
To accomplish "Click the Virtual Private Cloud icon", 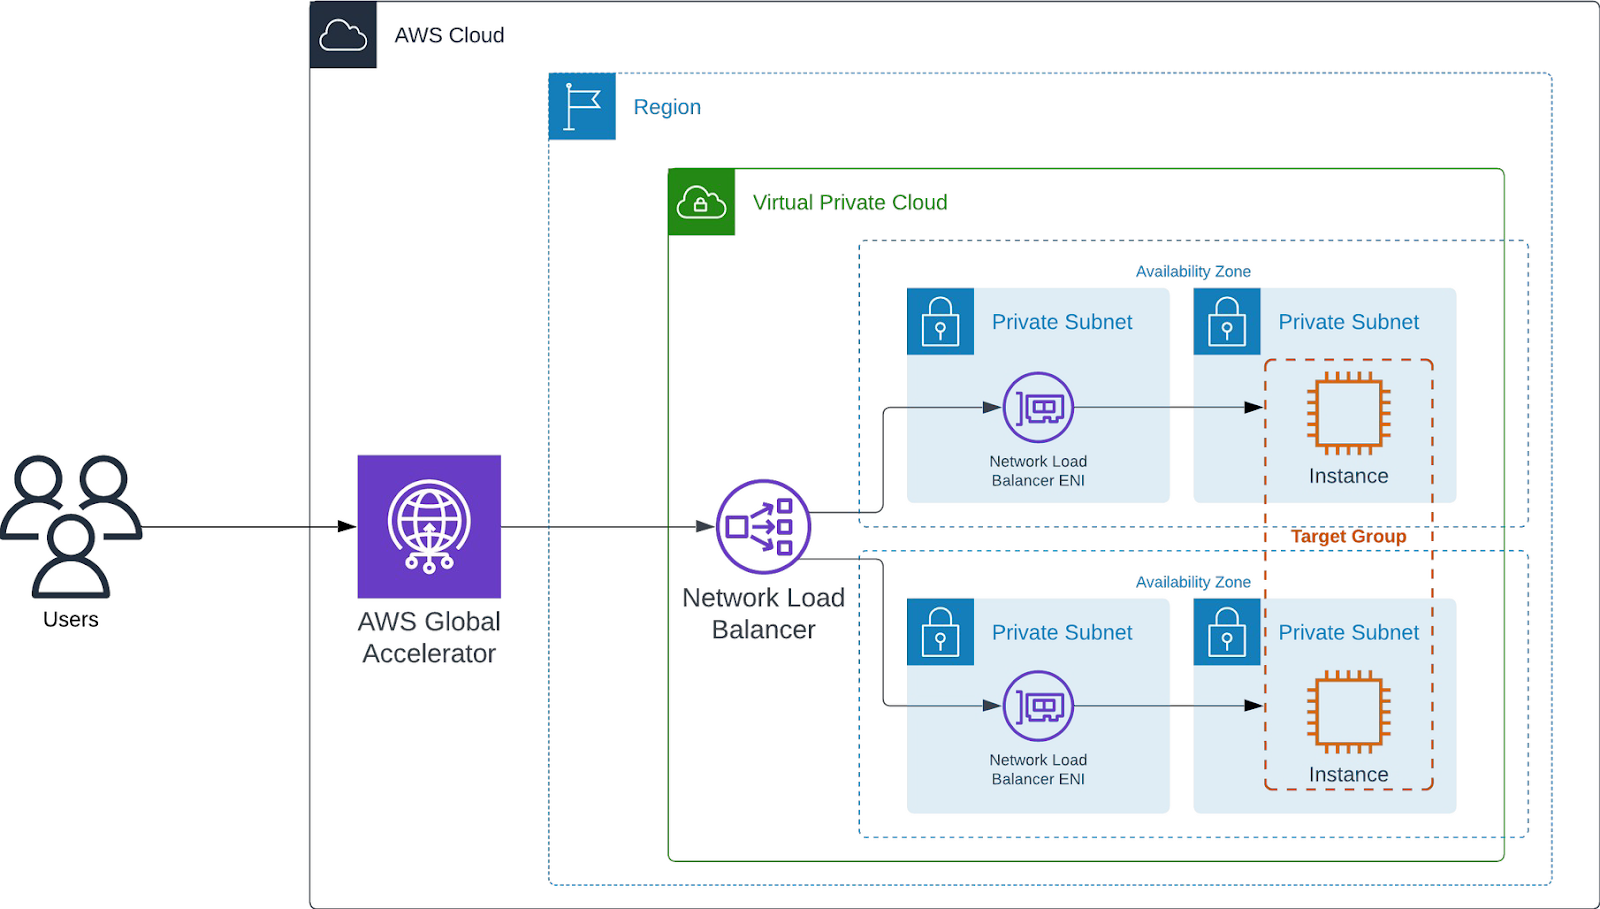I will click(700, 203).
